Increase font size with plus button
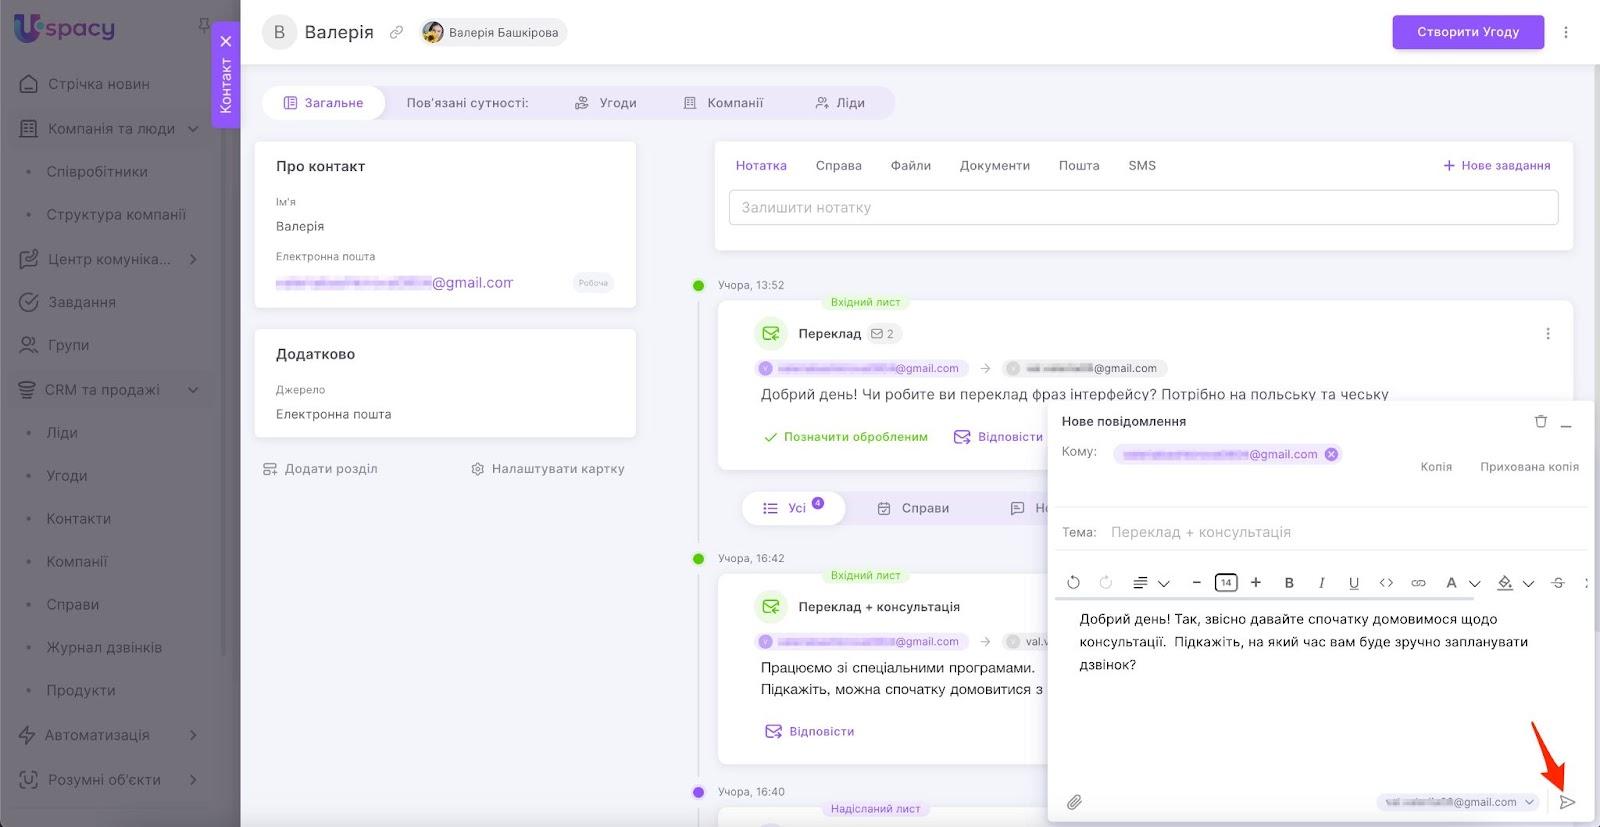This screenshot has width=1600, height=827. [x=1256, y=582]
